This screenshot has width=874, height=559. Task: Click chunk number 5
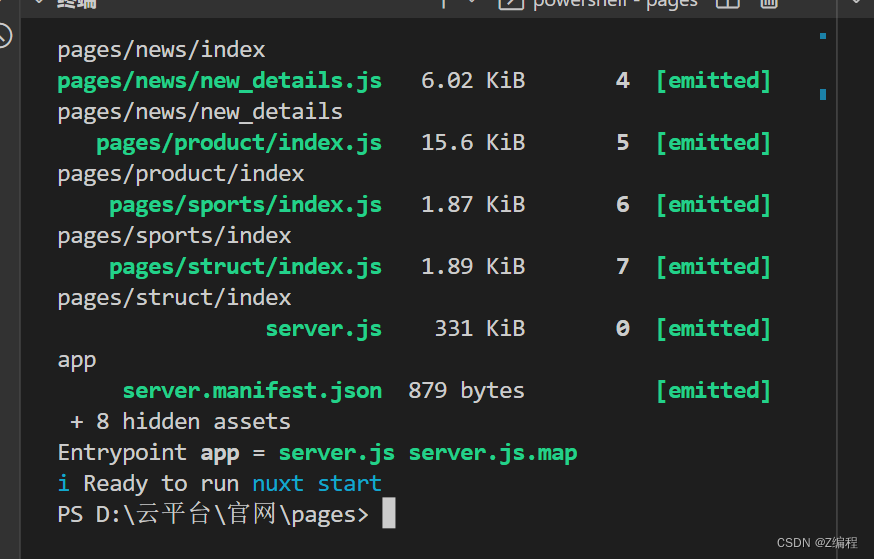[x=623, y=143]
